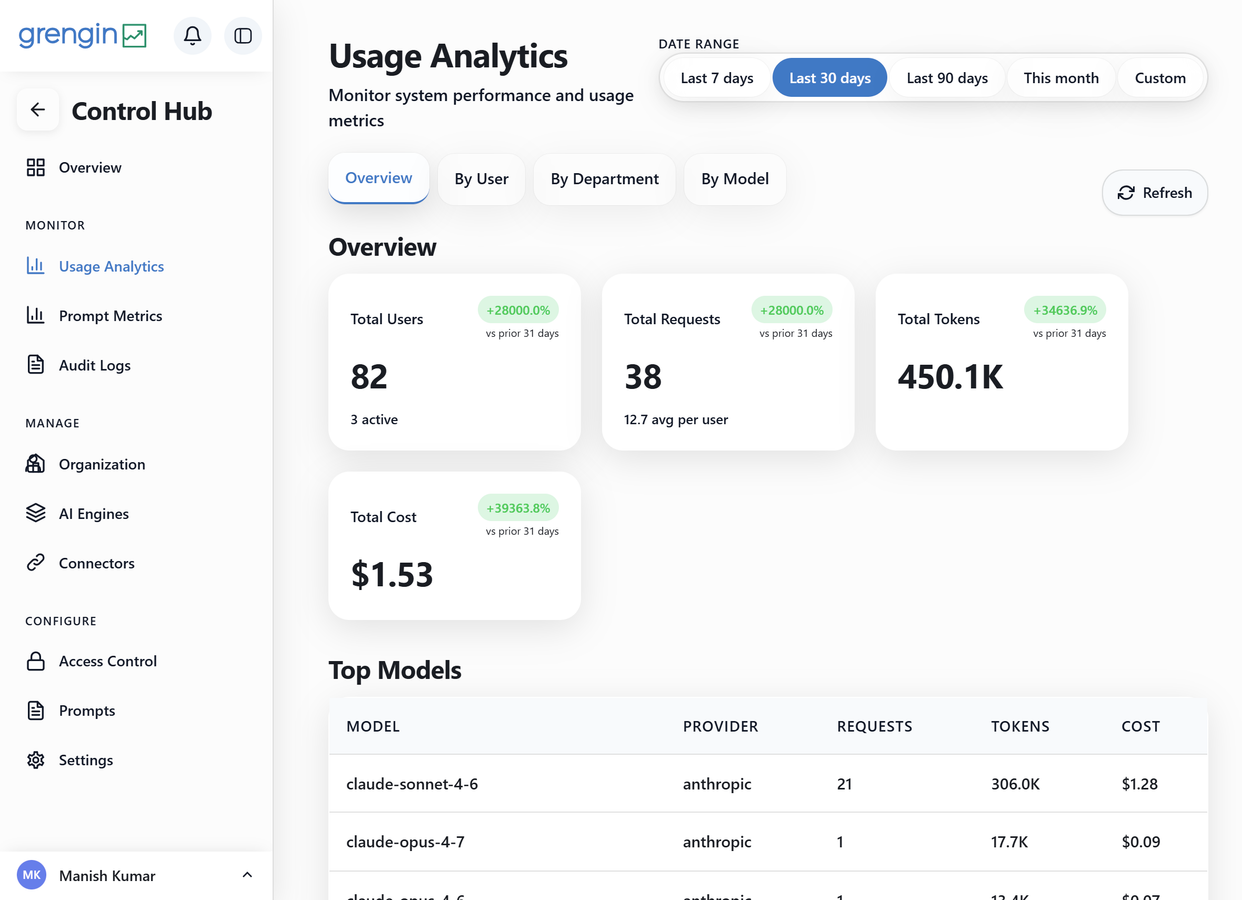Click the MODEL column header

pos(373,726)
